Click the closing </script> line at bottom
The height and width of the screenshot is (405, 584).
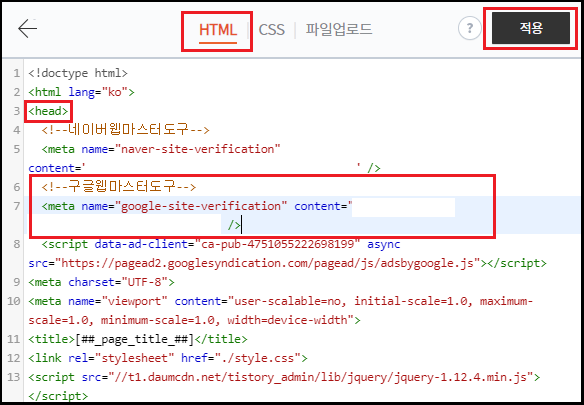click(58, 395)
